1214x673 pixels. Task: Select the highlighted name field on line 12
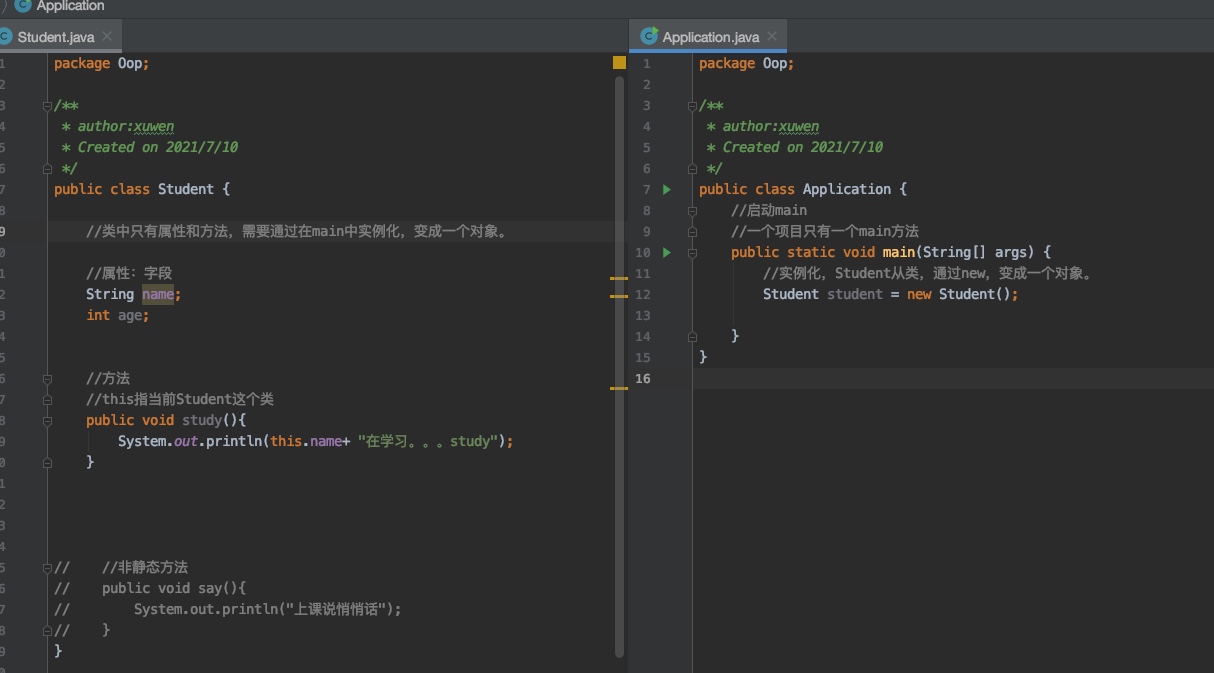click(x=158, y=294)
